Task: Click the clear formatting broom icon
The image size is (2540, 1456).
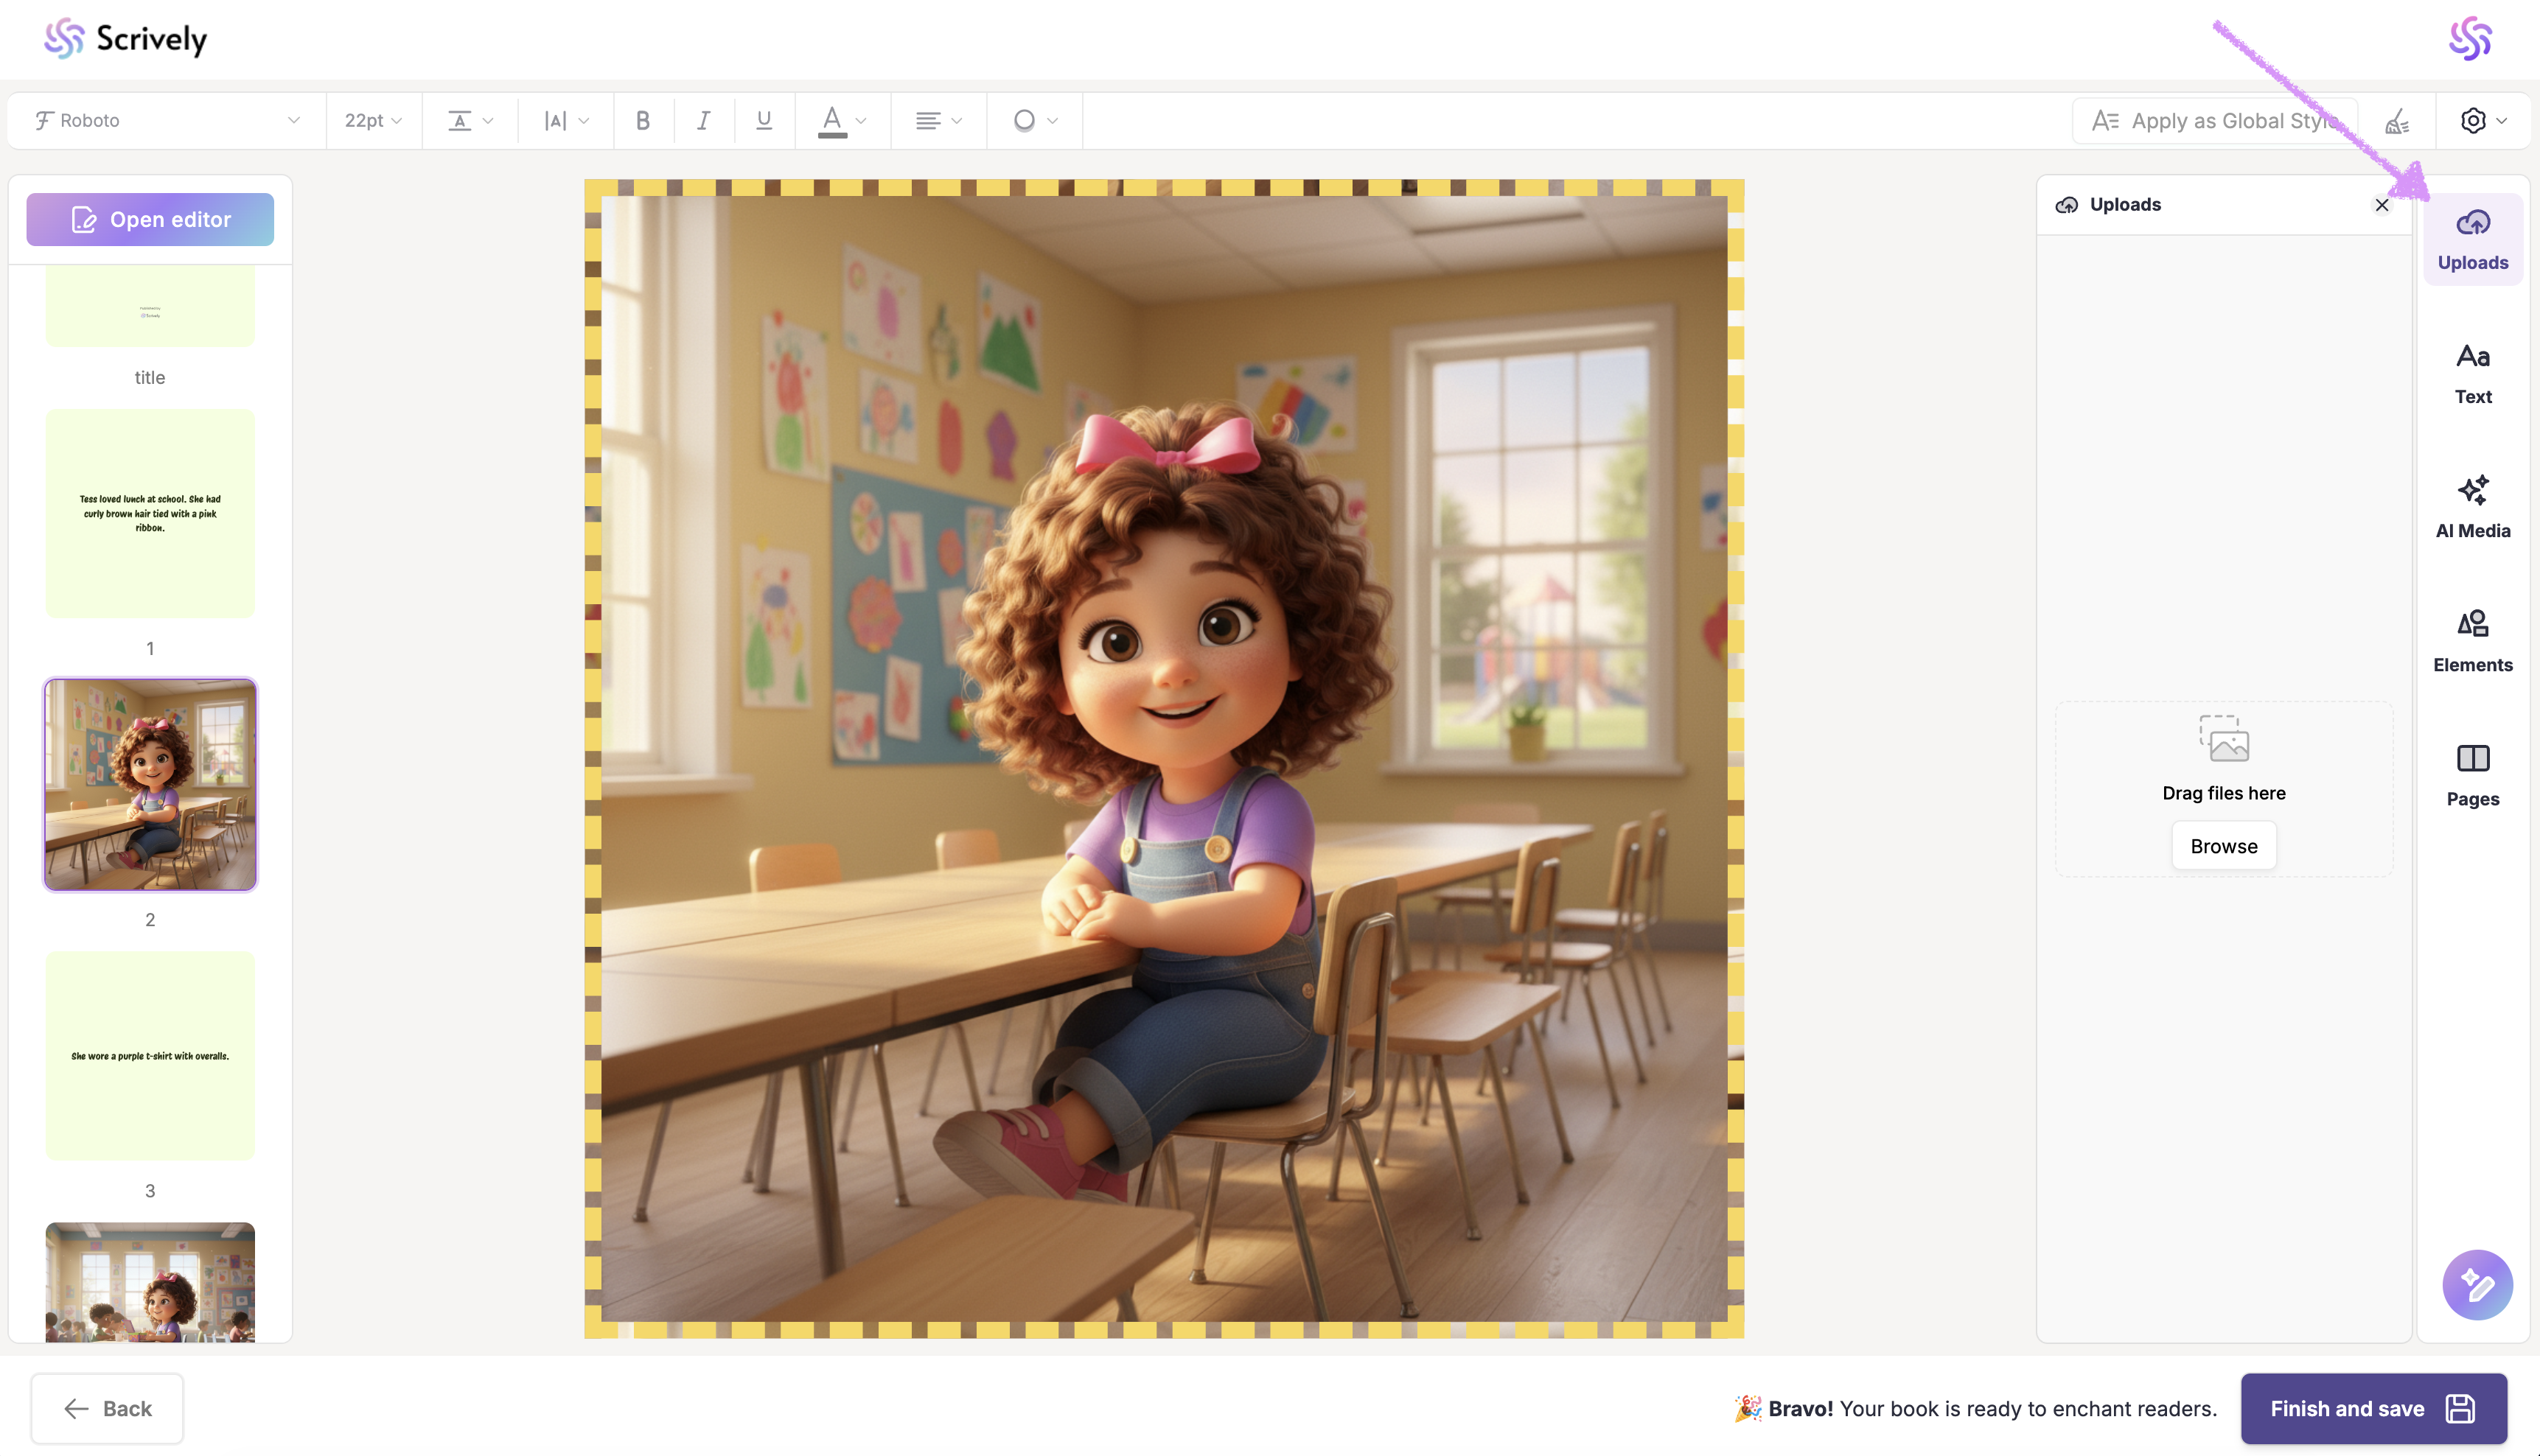Action: (x=2396, y=120)
